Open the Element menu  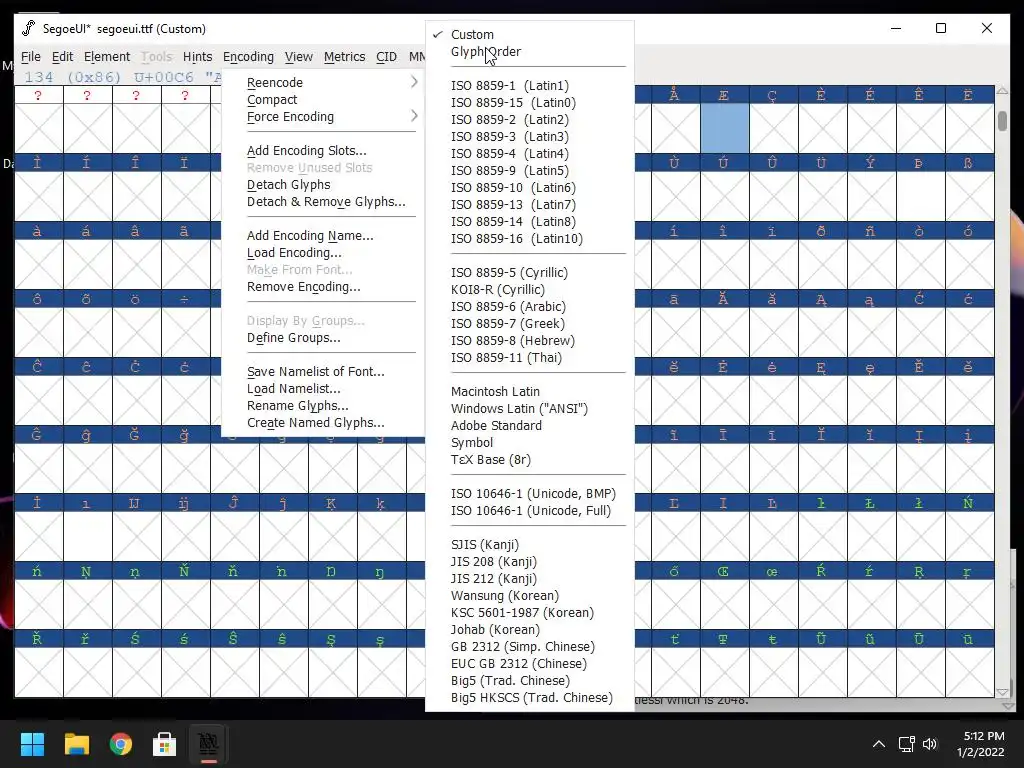click(107, 57)
